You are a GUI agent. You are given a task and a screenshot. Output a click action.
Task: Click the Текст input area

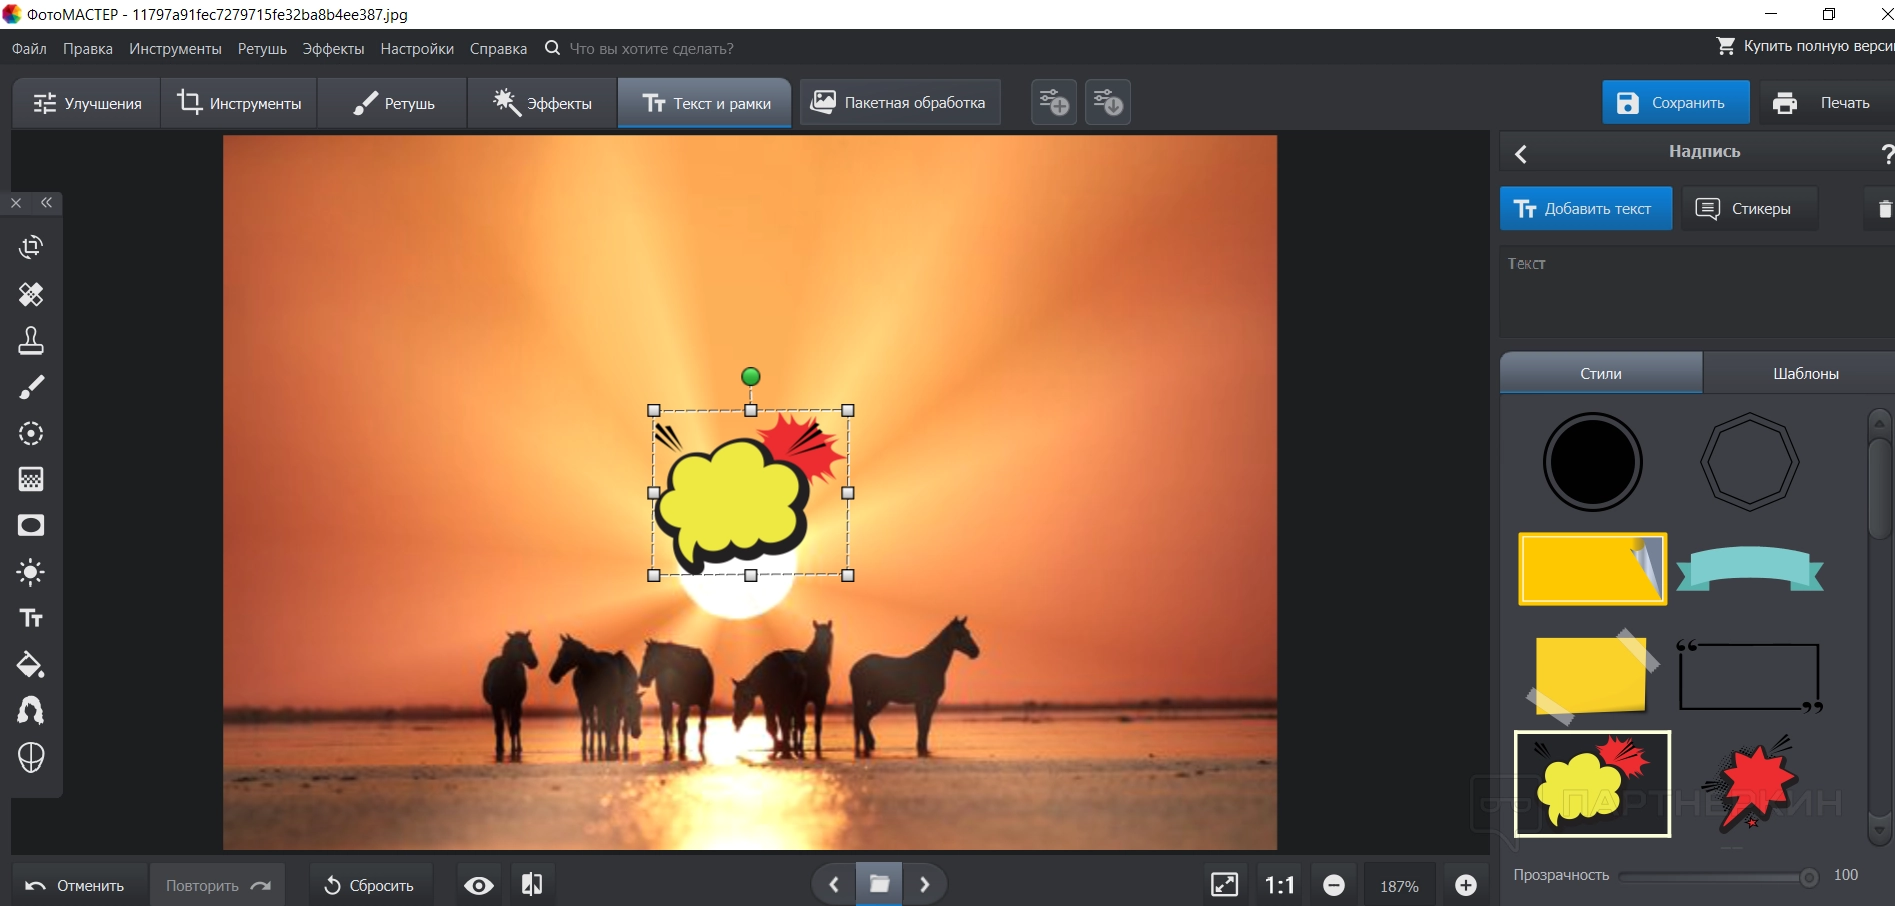[1697, 292]
